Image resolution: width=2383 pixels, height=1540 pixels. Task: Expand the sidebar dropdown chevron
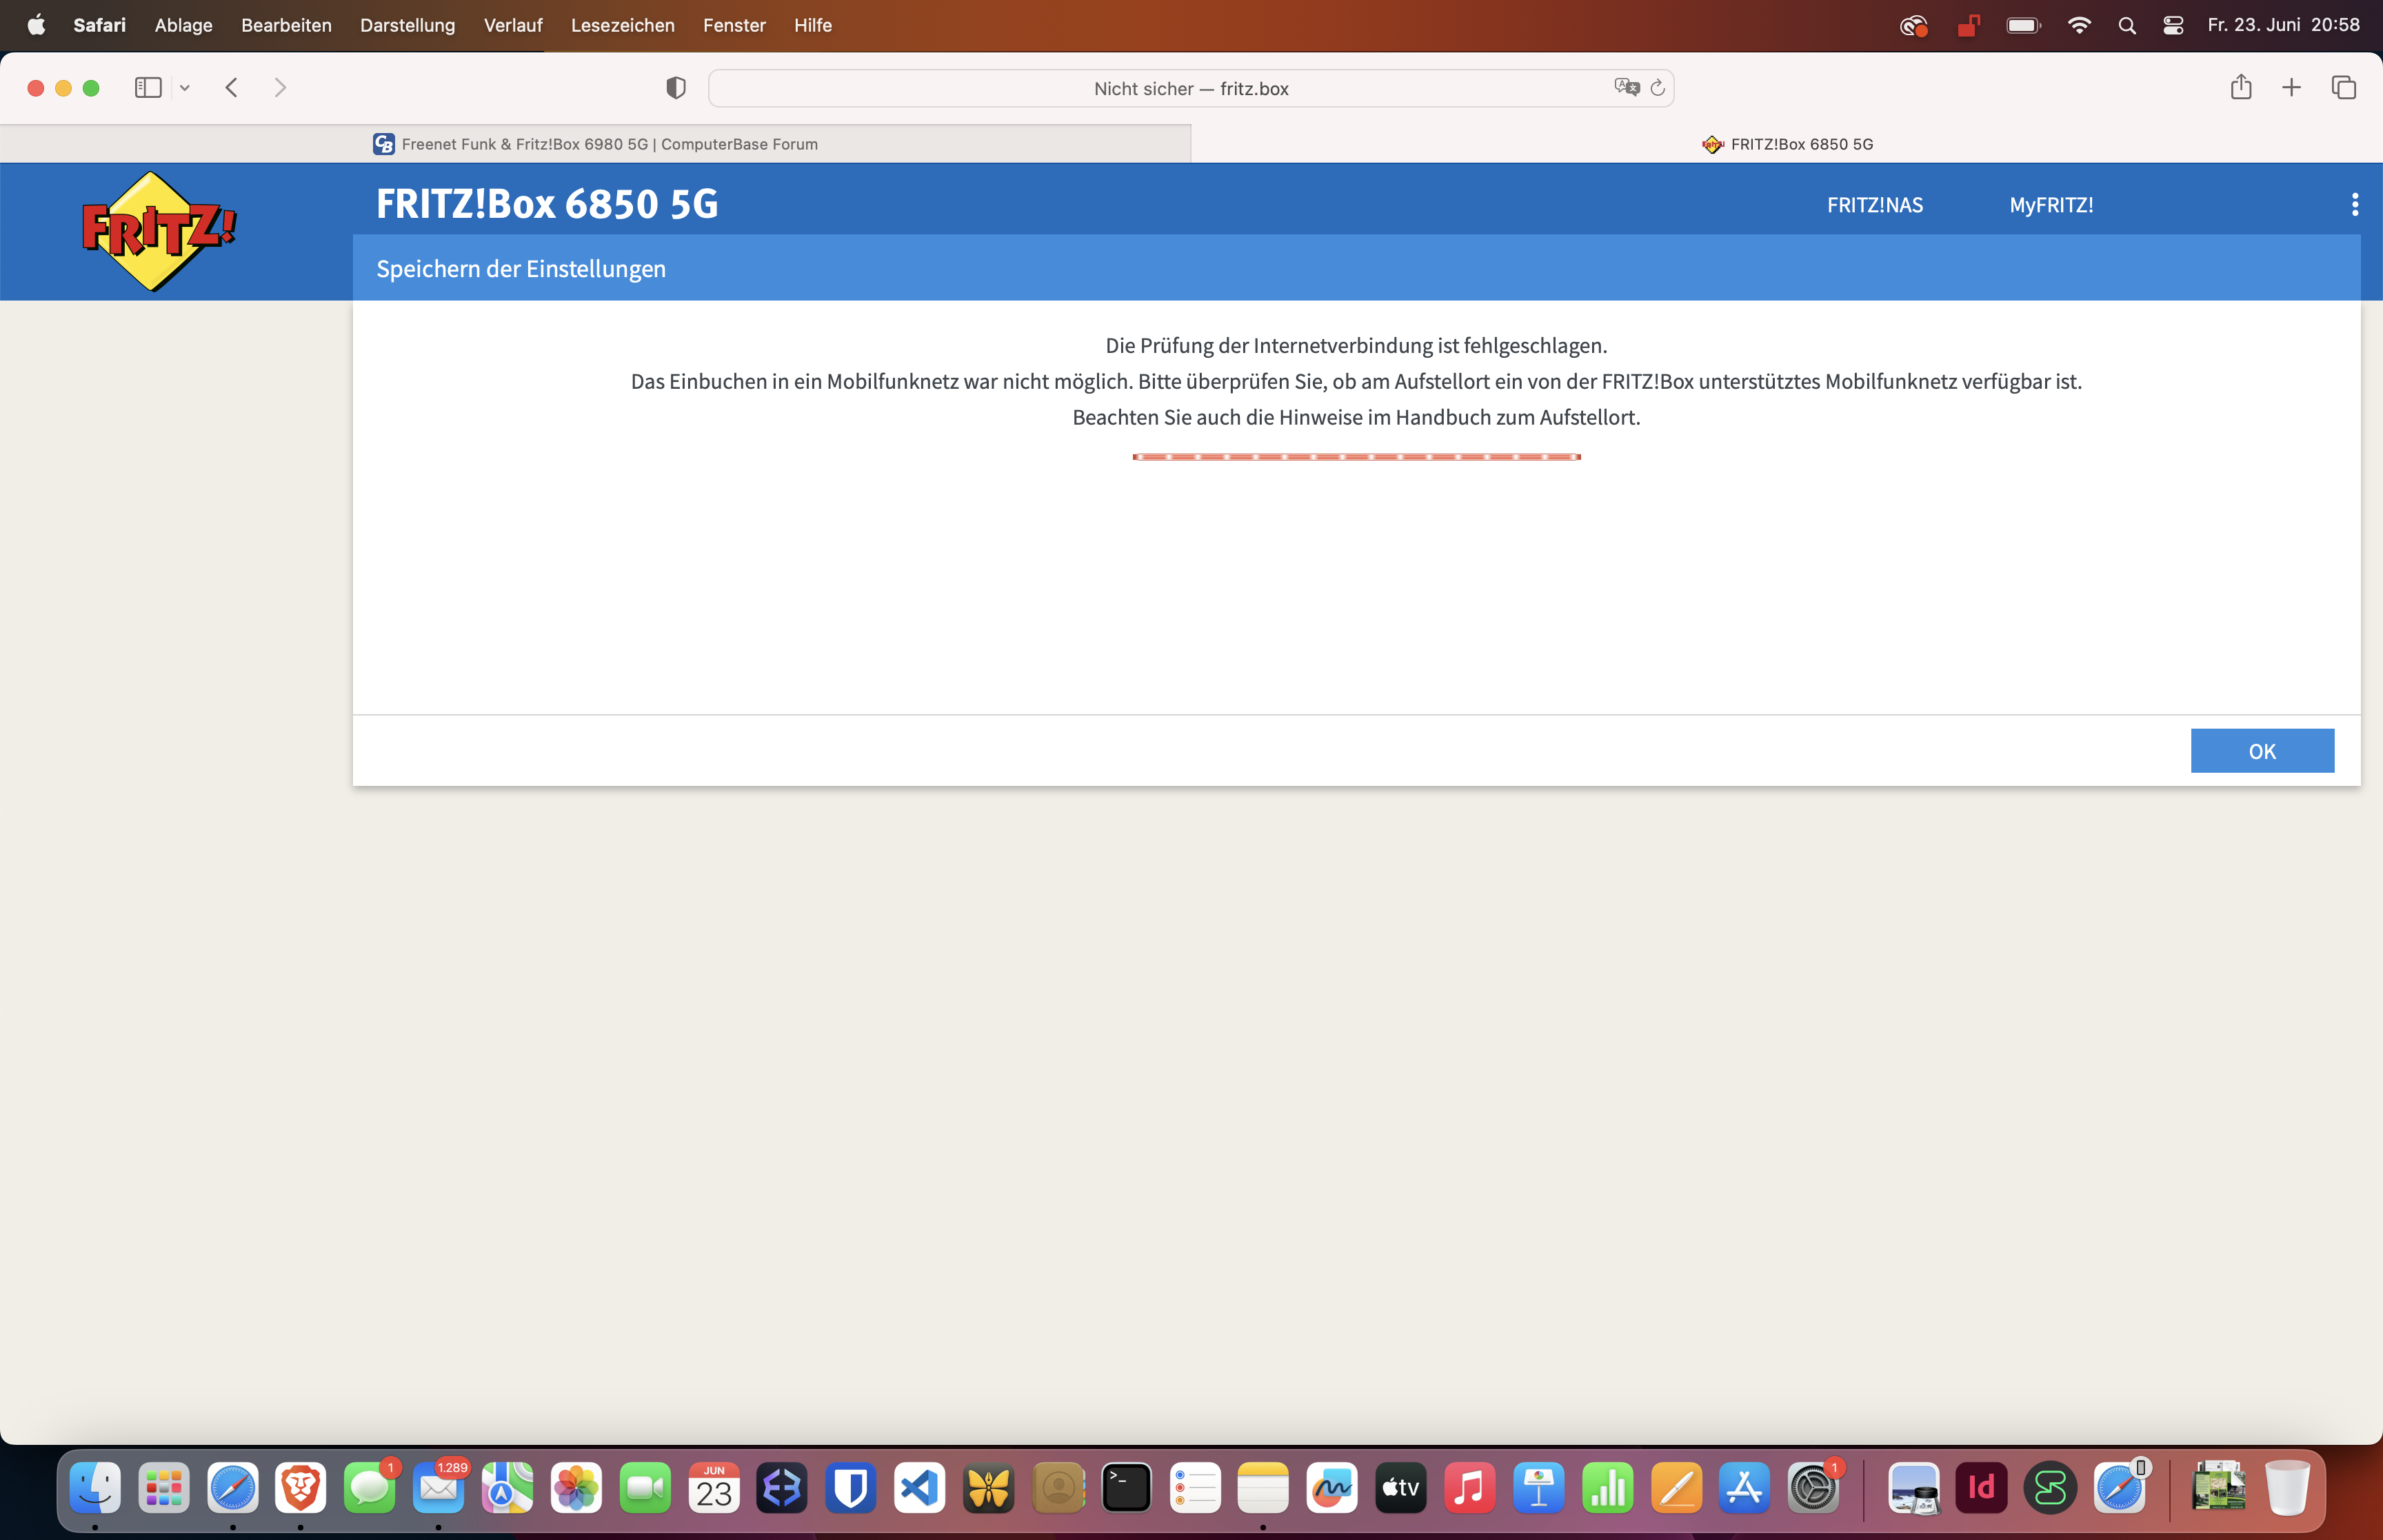pos(185,88)
